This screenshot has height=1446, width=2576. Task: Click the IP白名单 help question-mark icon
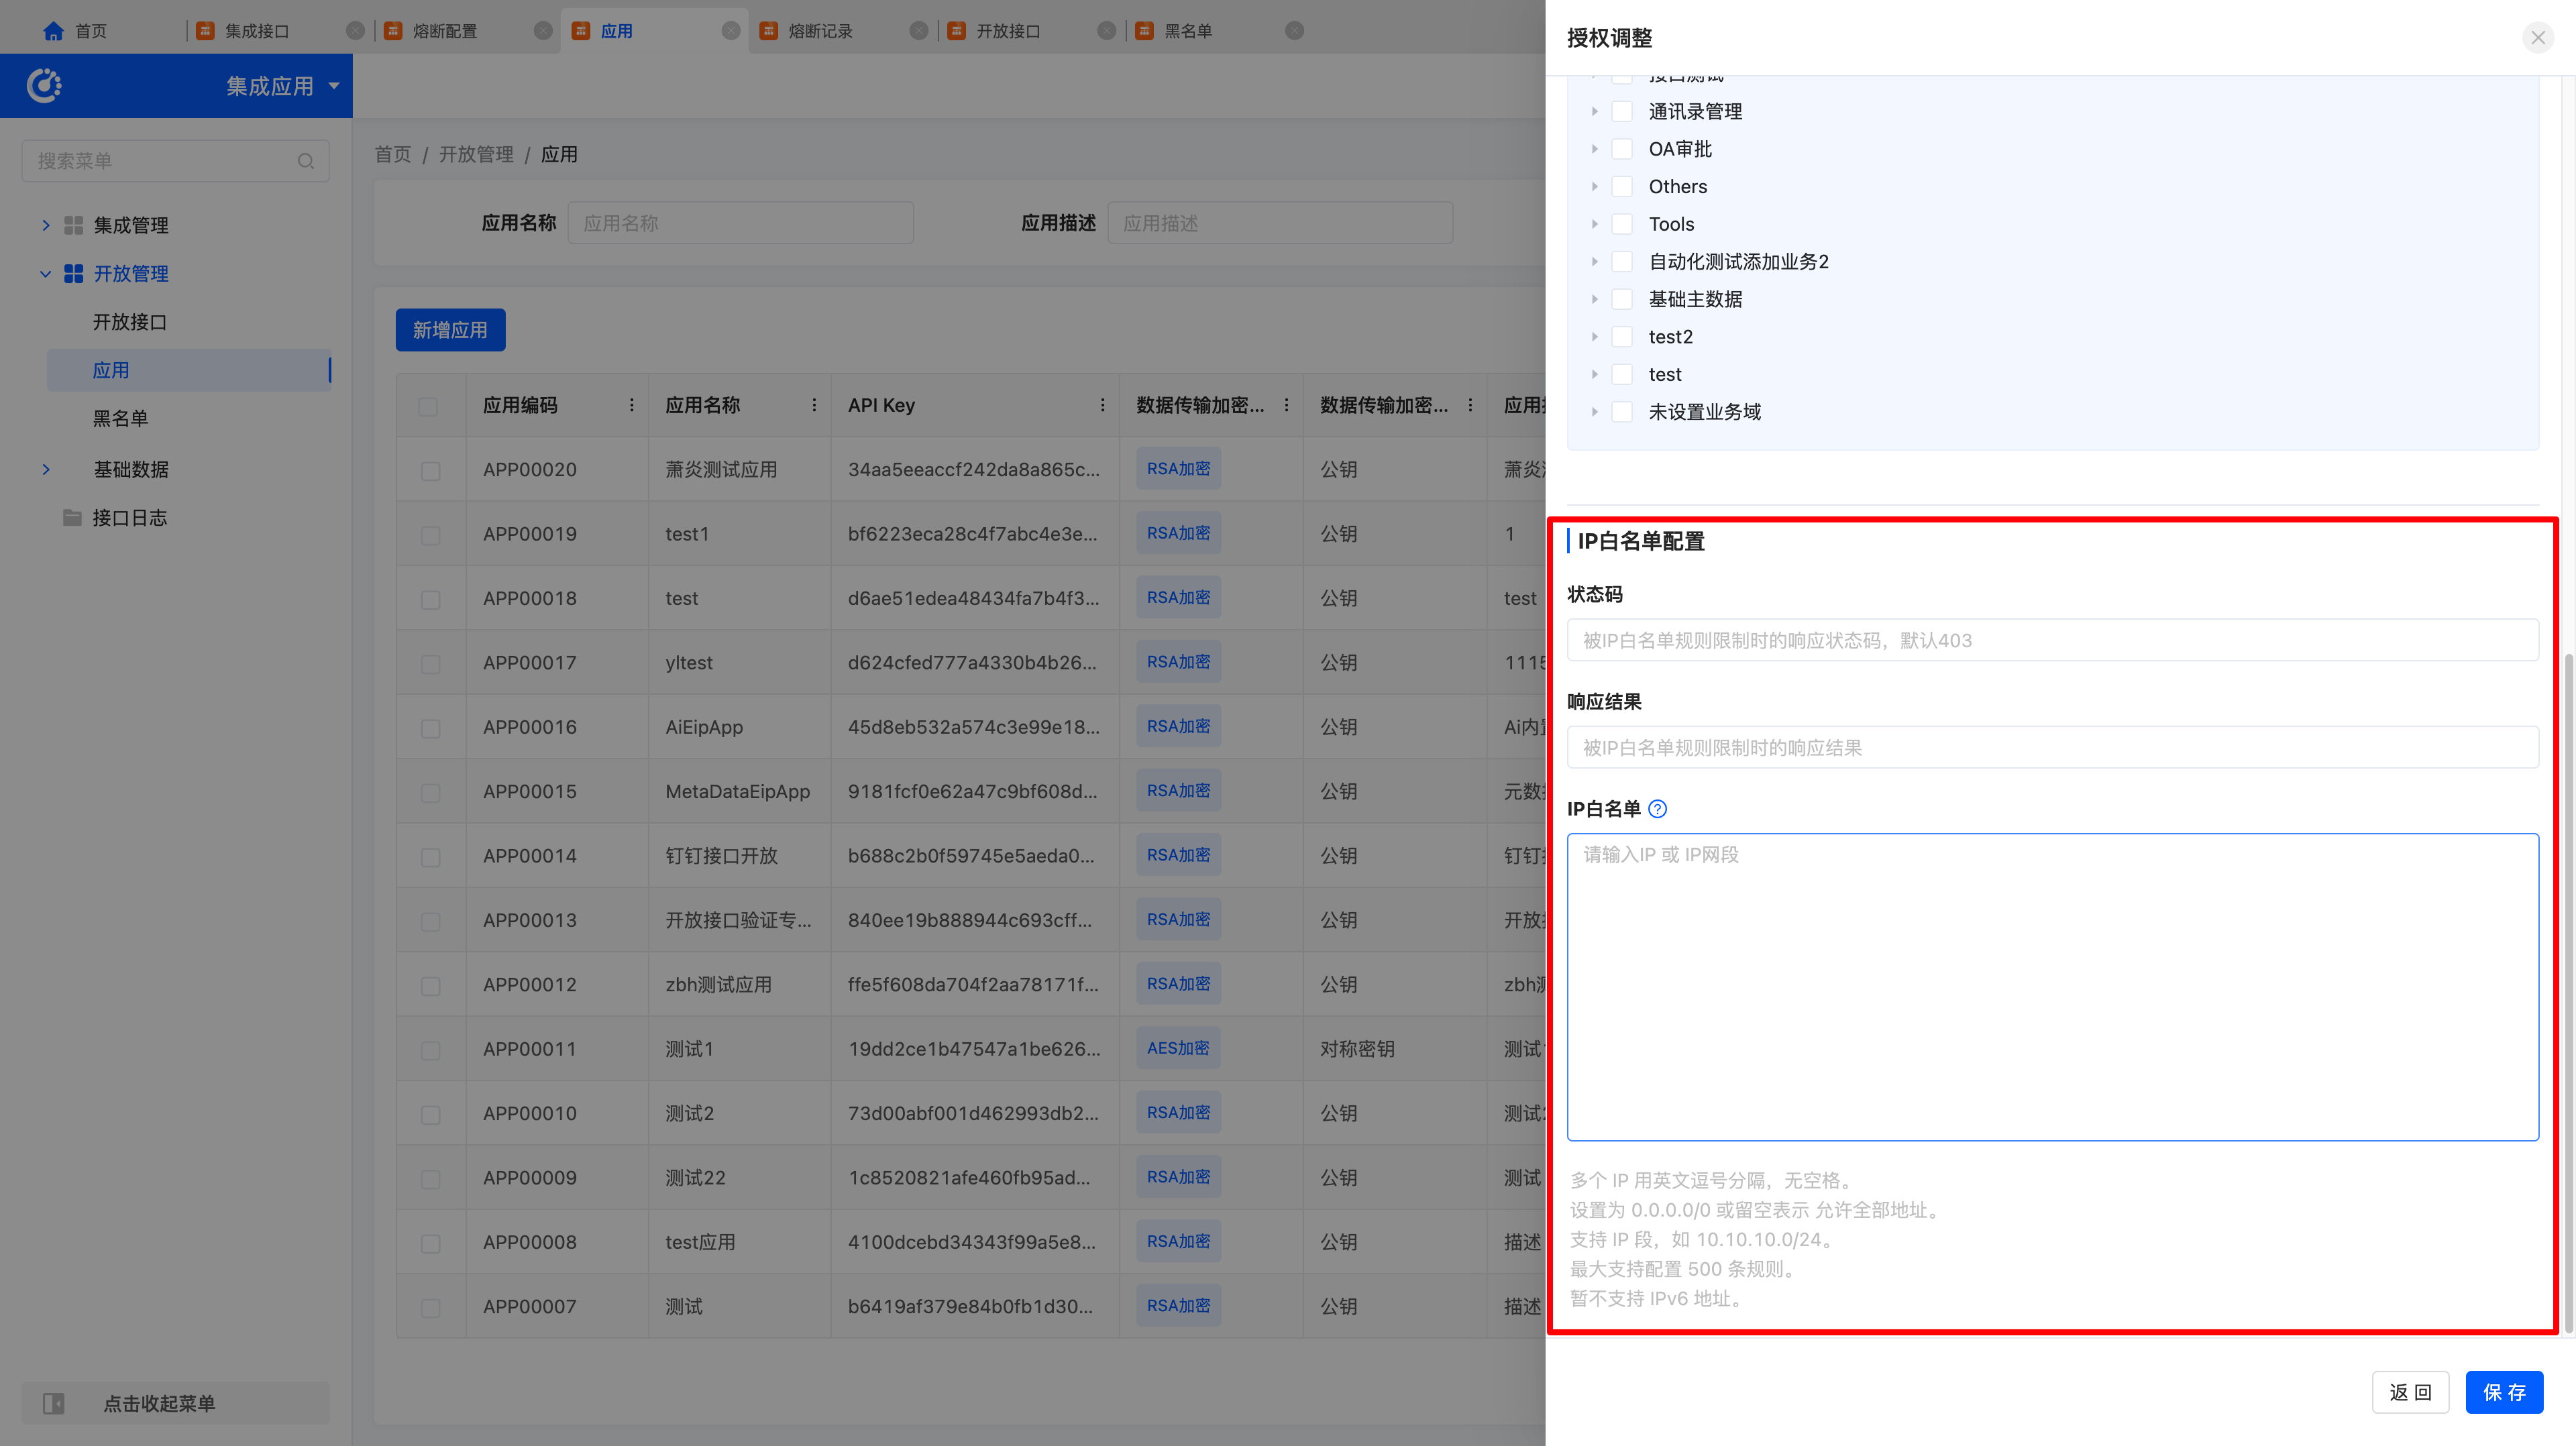(x=1657, y=809)
